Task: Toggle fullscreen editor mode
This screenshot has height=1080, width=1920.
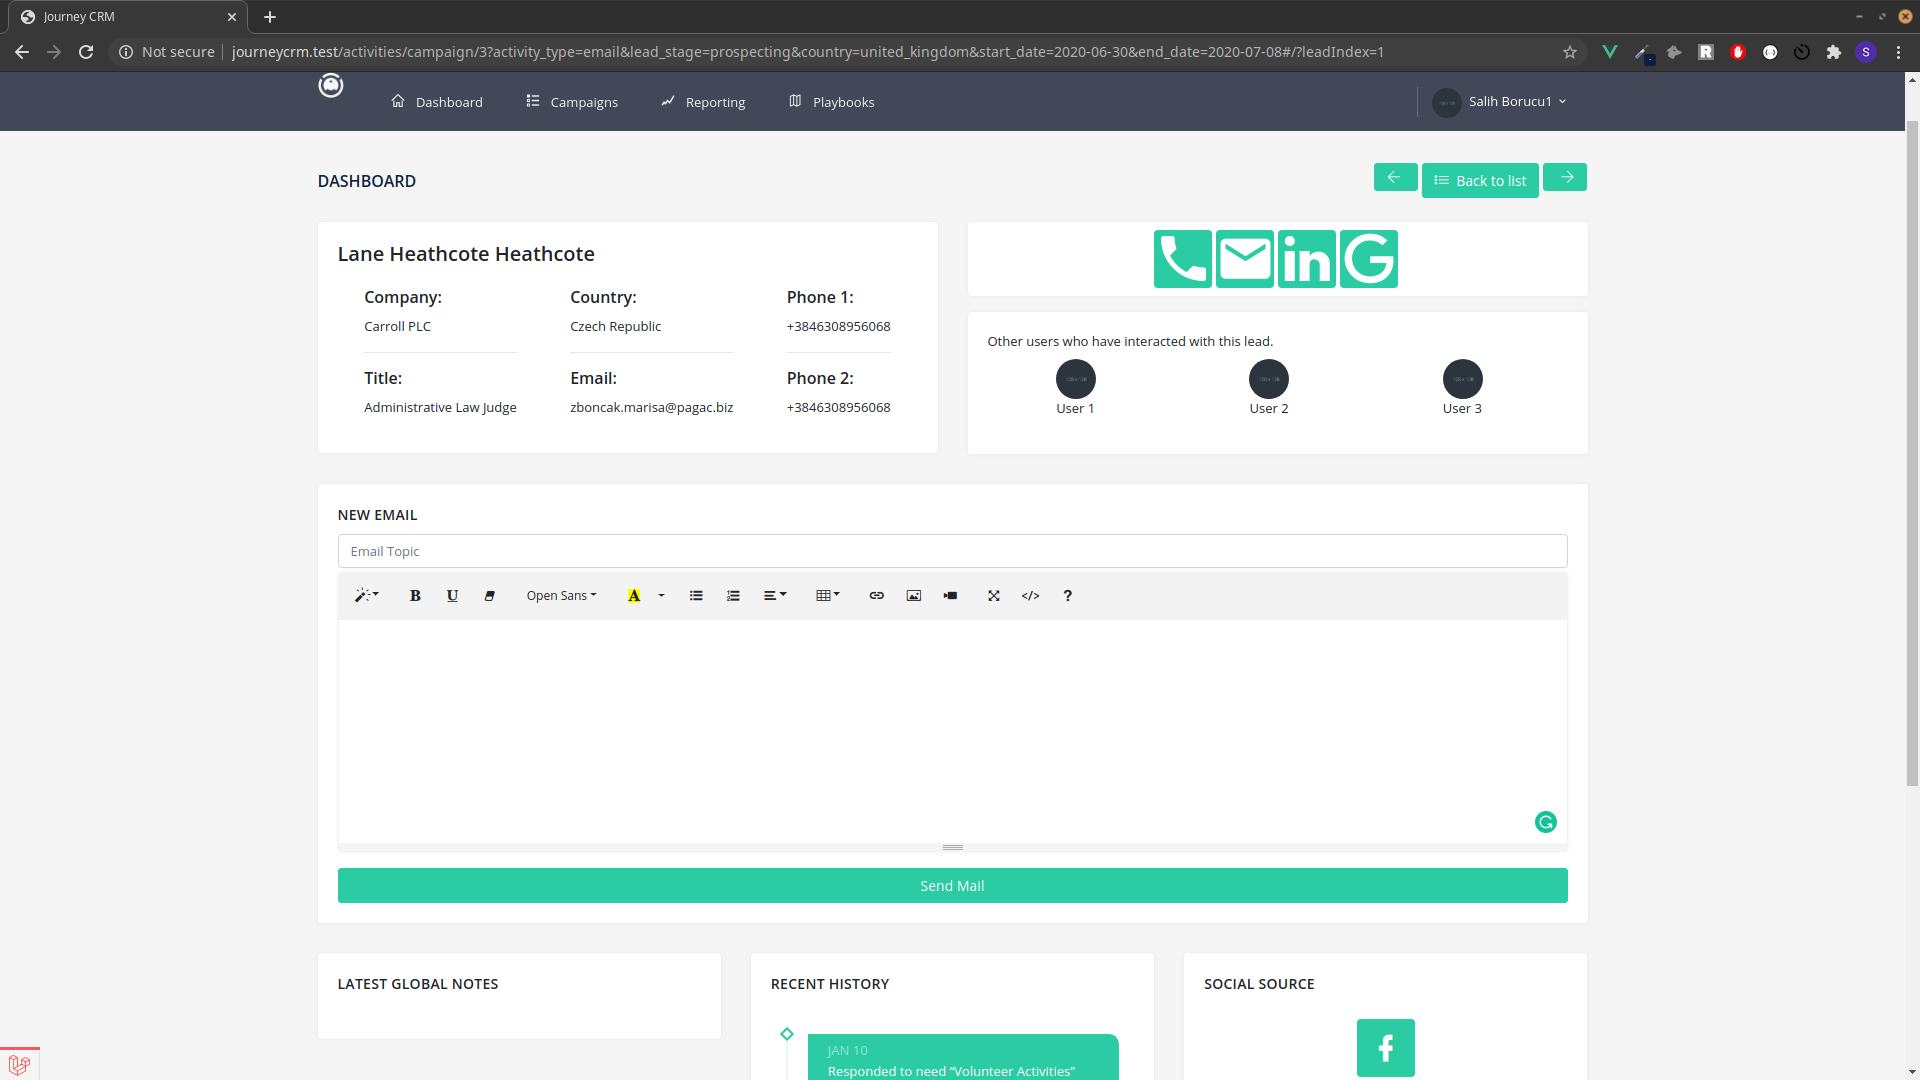Action: click(x=993, y=596)
